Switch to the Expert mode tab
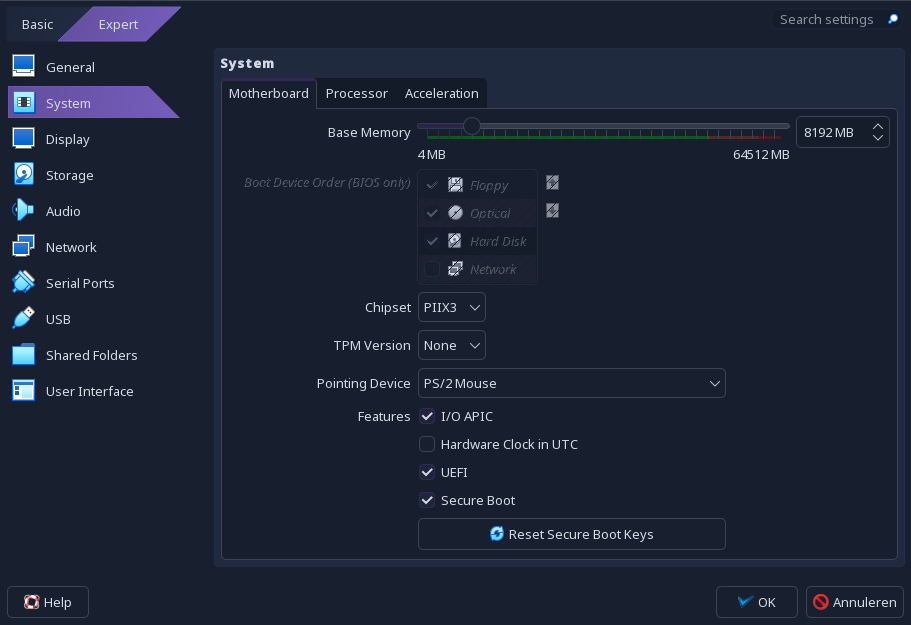This screenshot has height=625, width=911. point(118,24)
